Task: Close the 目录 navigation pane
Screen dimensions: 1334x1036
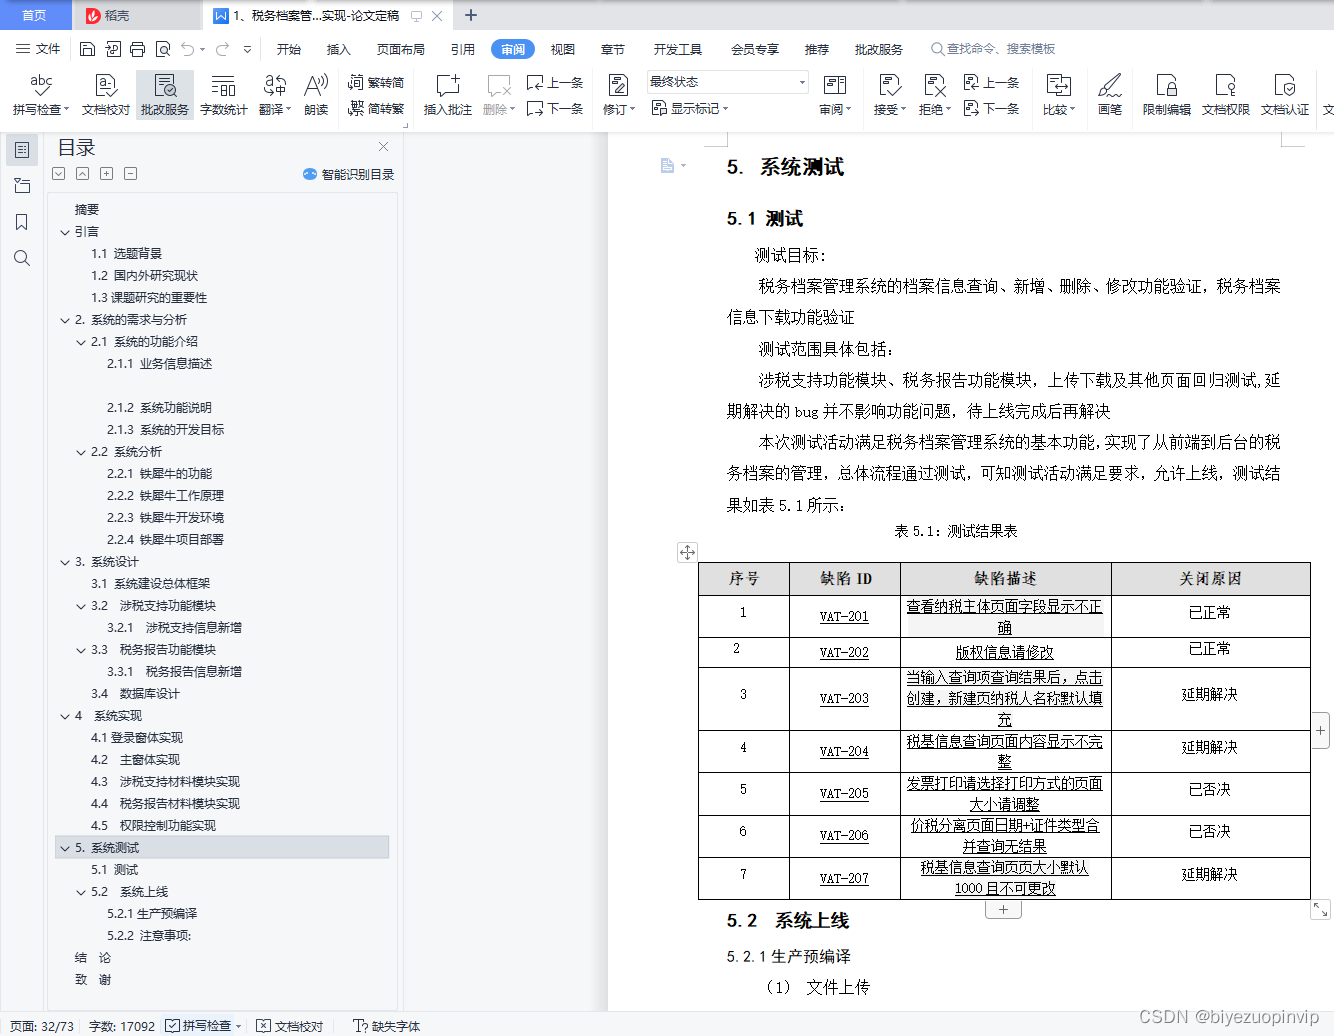Action: (x=383, y=147)
